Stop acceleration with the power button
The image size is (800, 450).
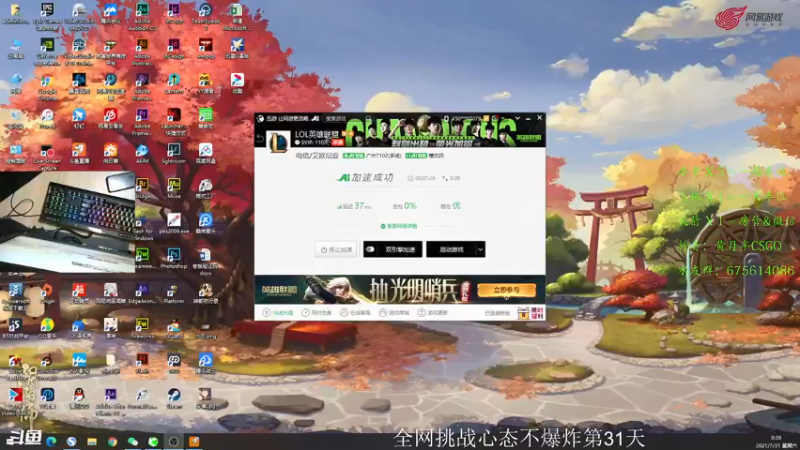pos(336,249)
